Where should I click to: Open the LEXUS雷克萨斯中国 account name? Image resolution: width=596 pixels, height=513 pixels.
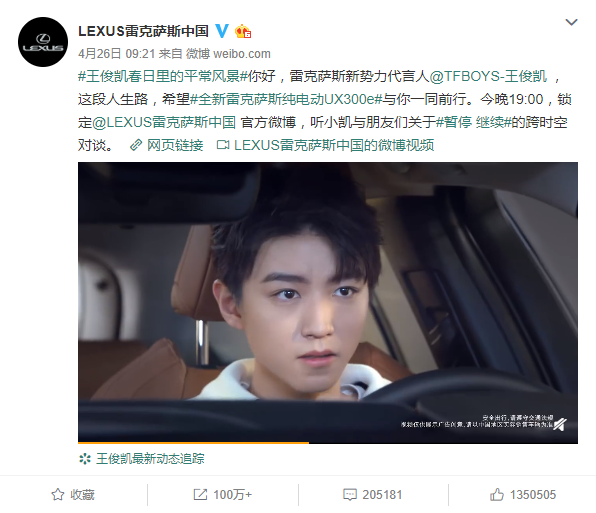coord(143,31)
